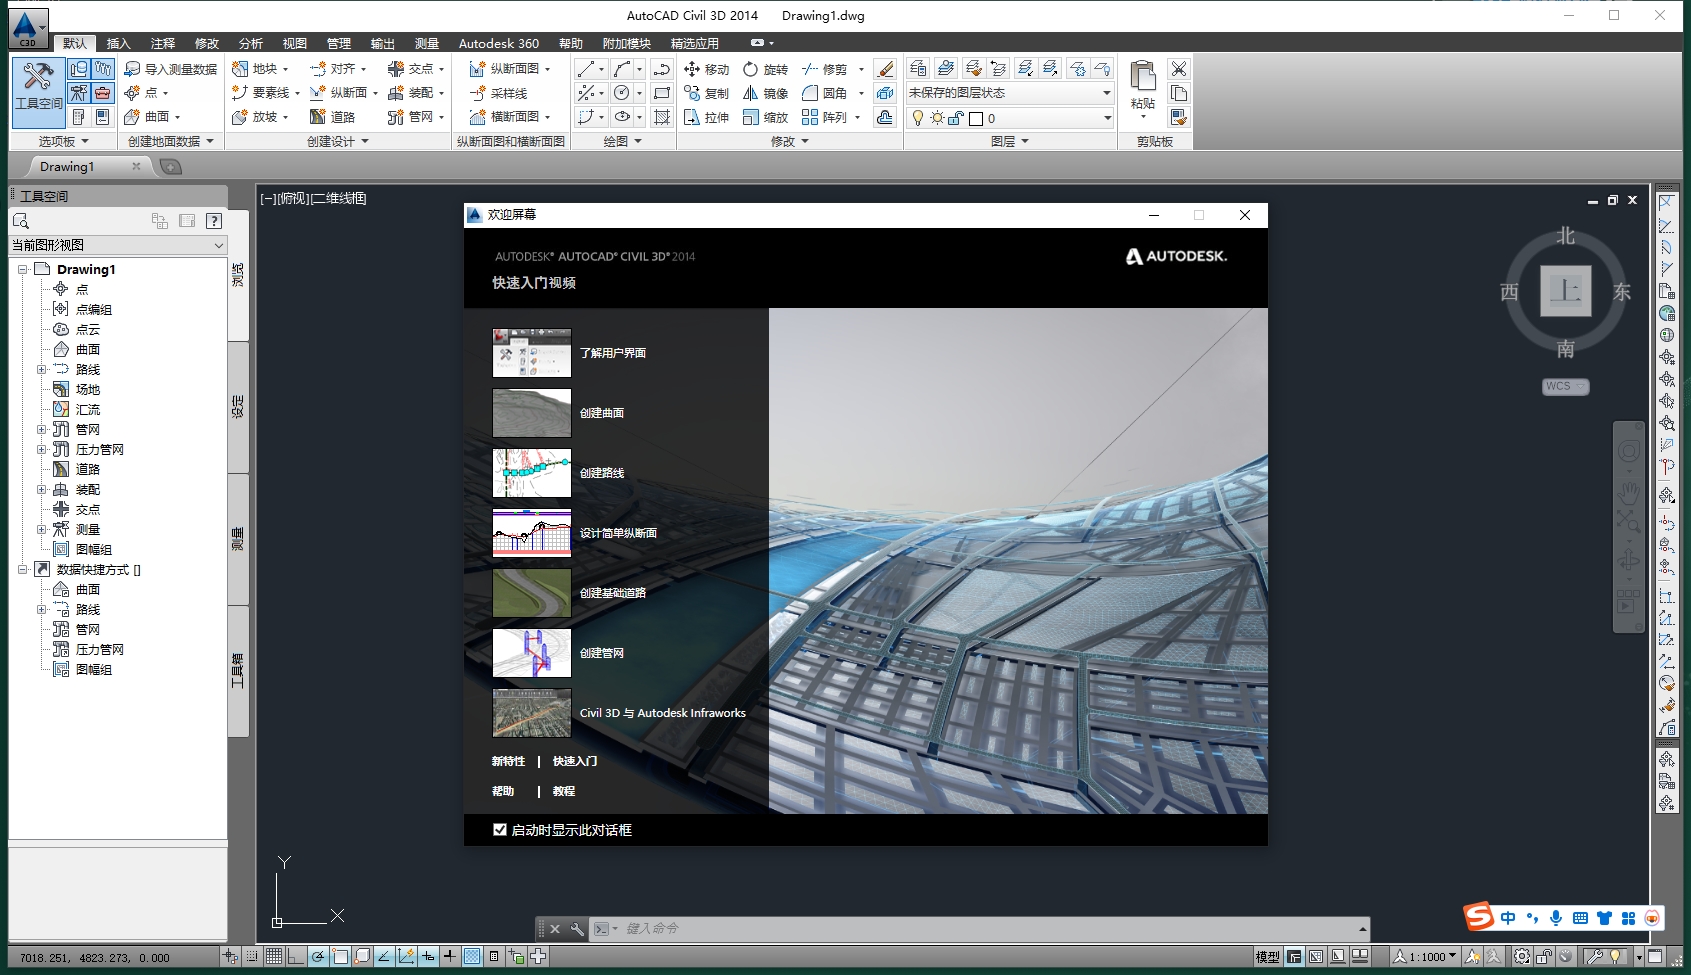Screen dimensions: 1691x975
Task: Toggle layer on/off lightbulb icon
Action: click(x=918, y=118)
